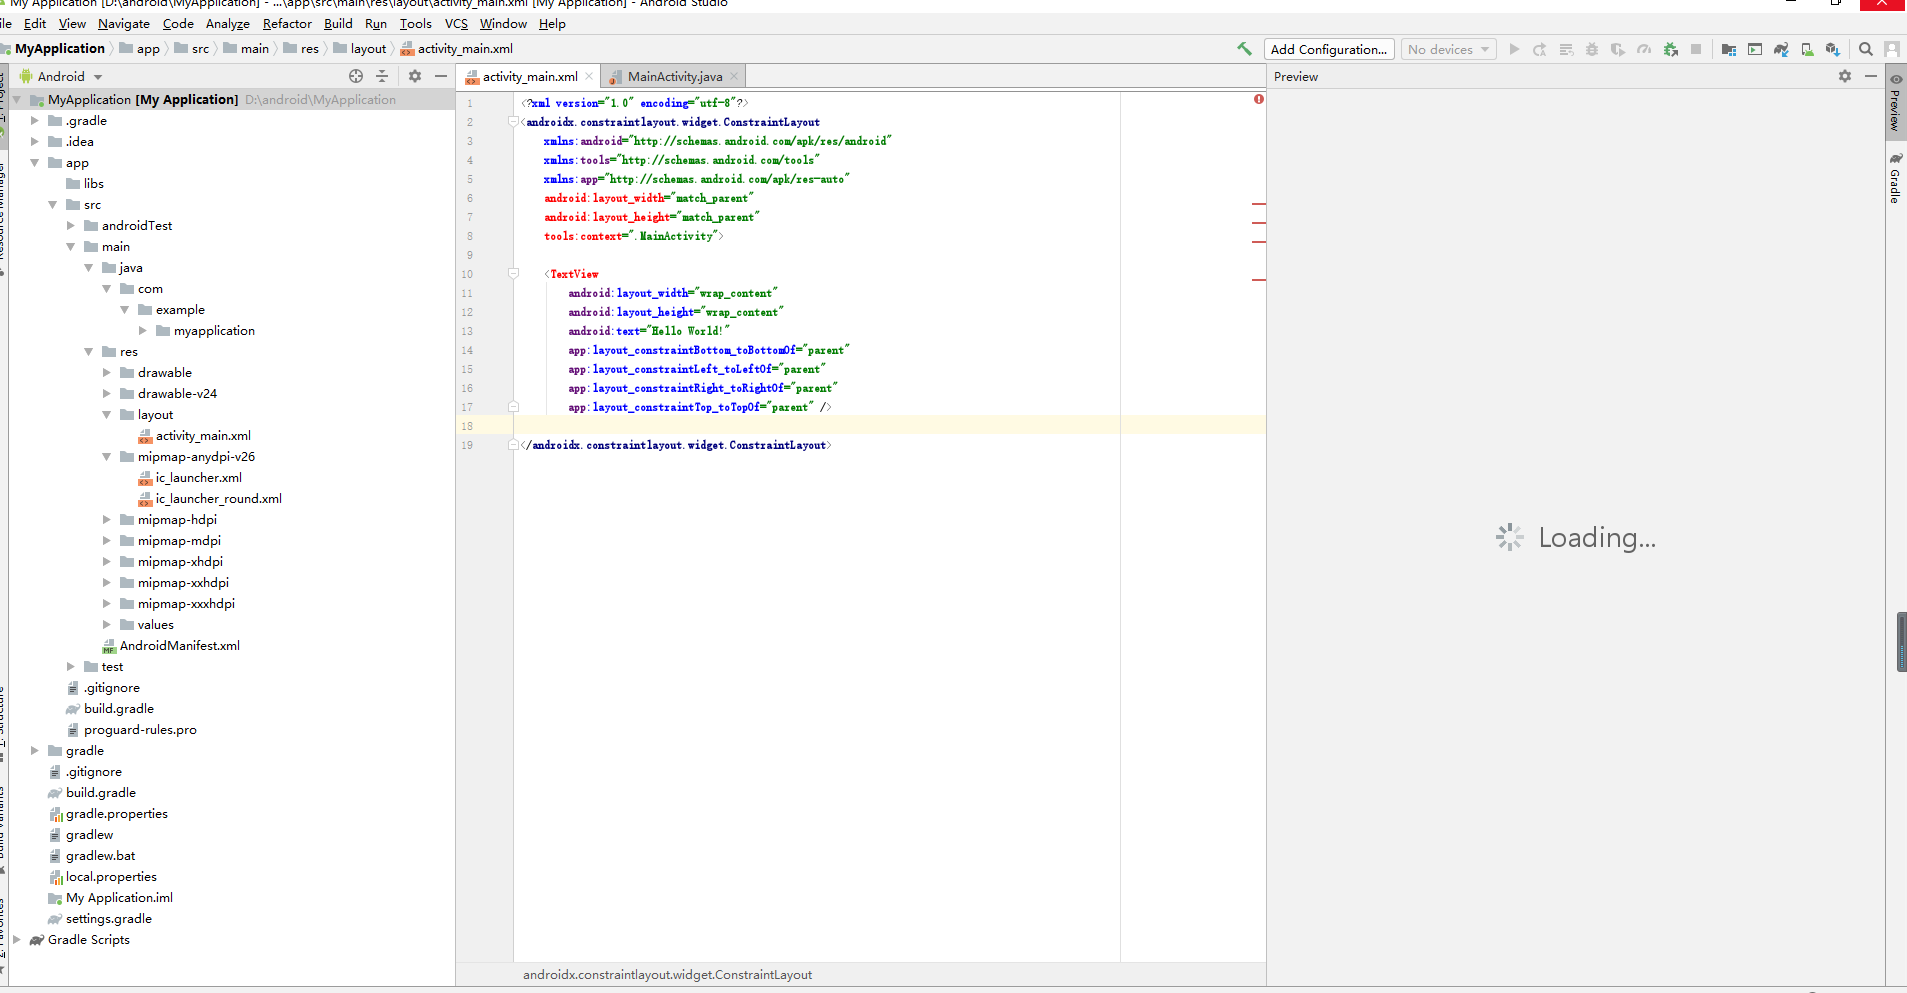The width and height of the screenshot is (1907, 993).
Task: Switch to the MainActivity.java tab
Action: pyautogui.click(x=675, y=76)
